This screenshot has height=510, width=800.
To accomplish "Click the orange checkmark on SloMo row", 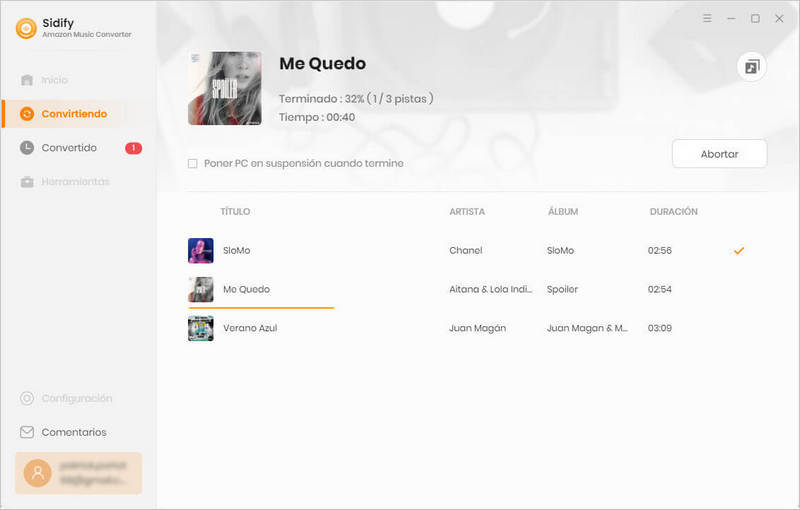I will pyautogui.click(x=739, y=250).
